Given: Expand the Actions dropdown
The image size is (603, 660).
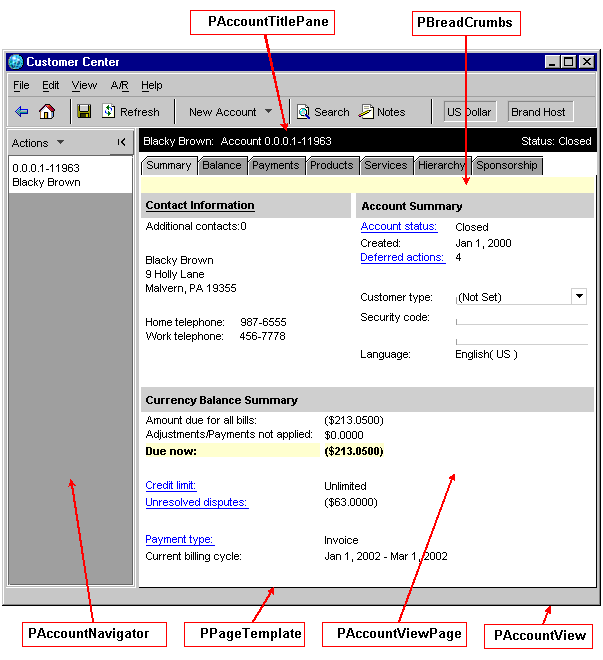Looking at the screenshot, I should (61, 142).
